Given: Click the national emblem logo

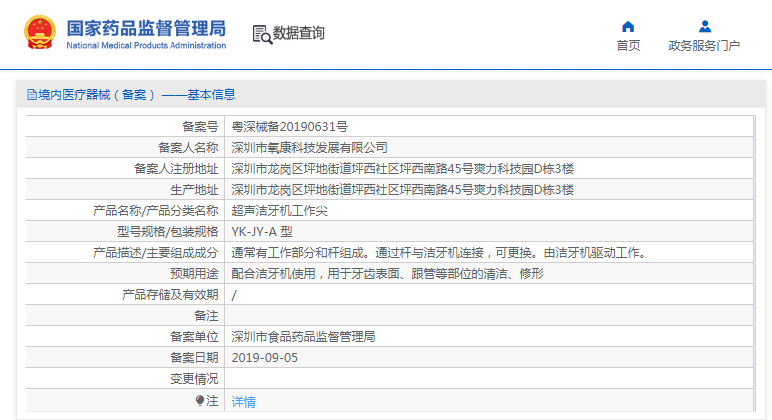Looking at the screenshot, I should pos(40,32).
